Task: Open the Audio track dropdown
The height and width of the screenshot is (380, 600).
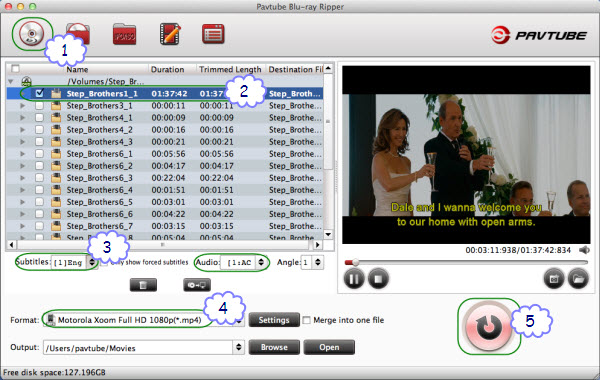Action: coord(243,263)
